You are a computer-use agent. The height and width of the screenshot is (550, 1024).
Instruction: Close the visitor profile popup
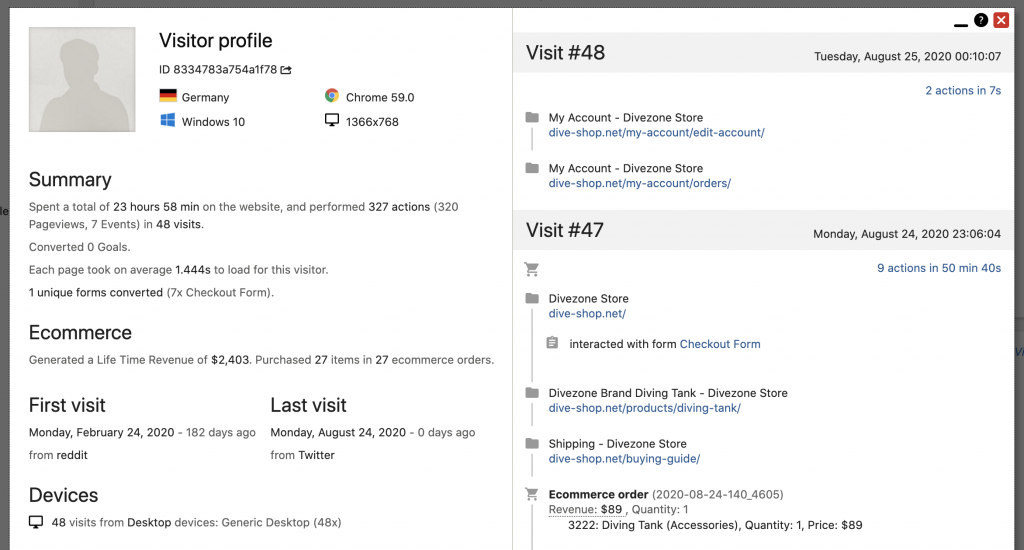click(x=1001, y=20)
